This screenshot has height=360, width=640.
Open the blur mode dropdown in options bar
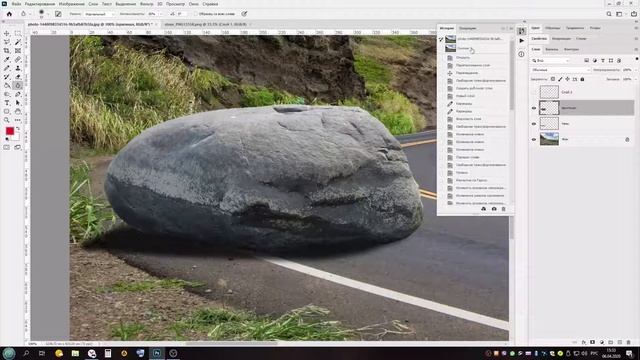[99, 14]
